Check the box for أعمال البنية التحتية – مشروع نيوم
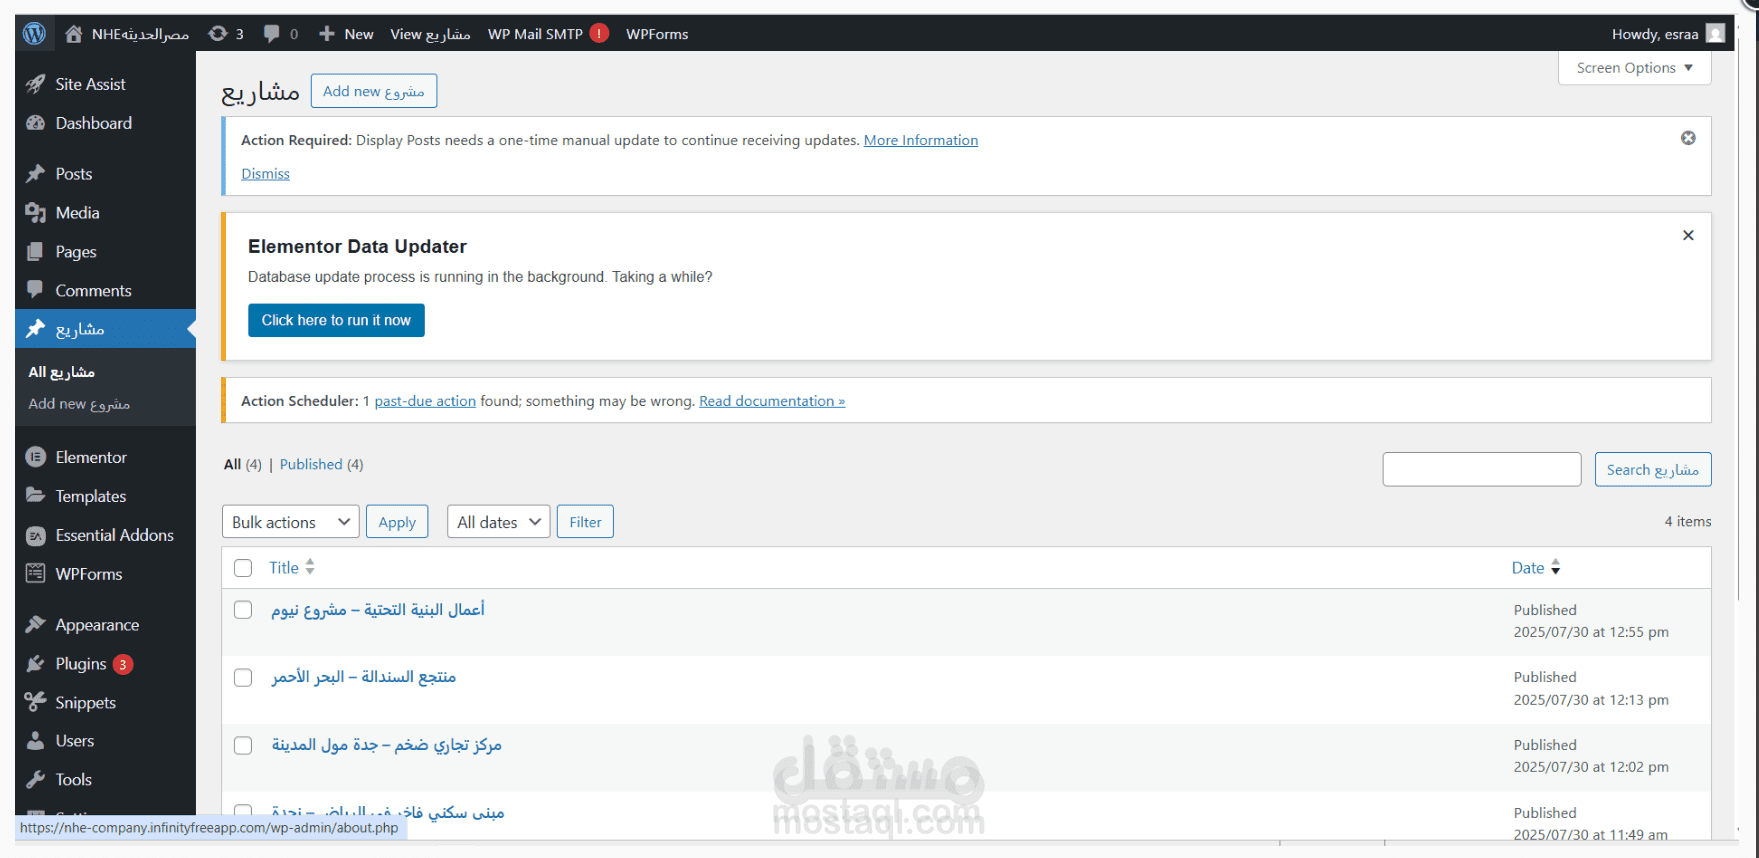1759x858 pixels. click(x=243, y=610)
